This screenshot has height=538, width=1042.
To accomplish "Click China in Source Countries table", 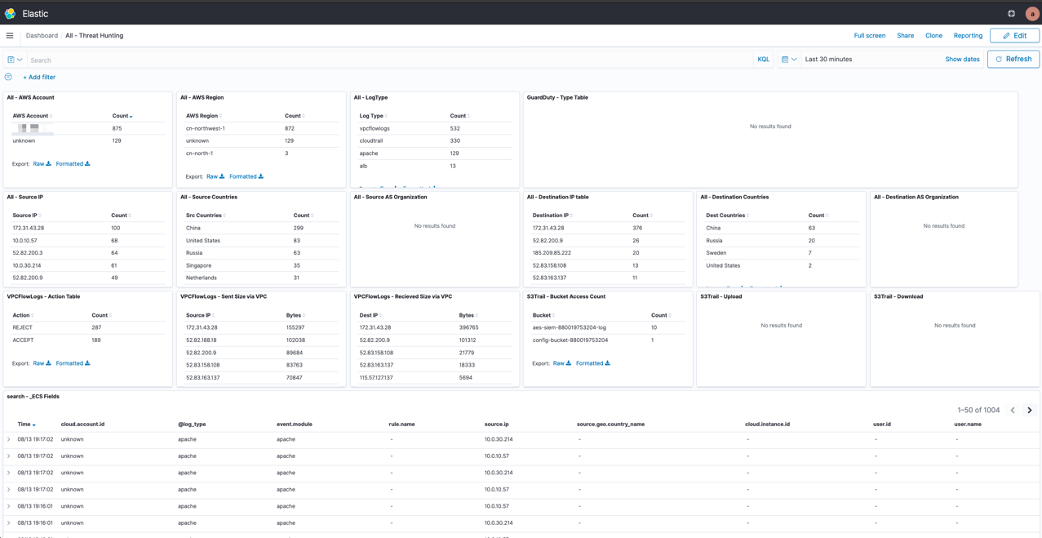I will (193, 228).
